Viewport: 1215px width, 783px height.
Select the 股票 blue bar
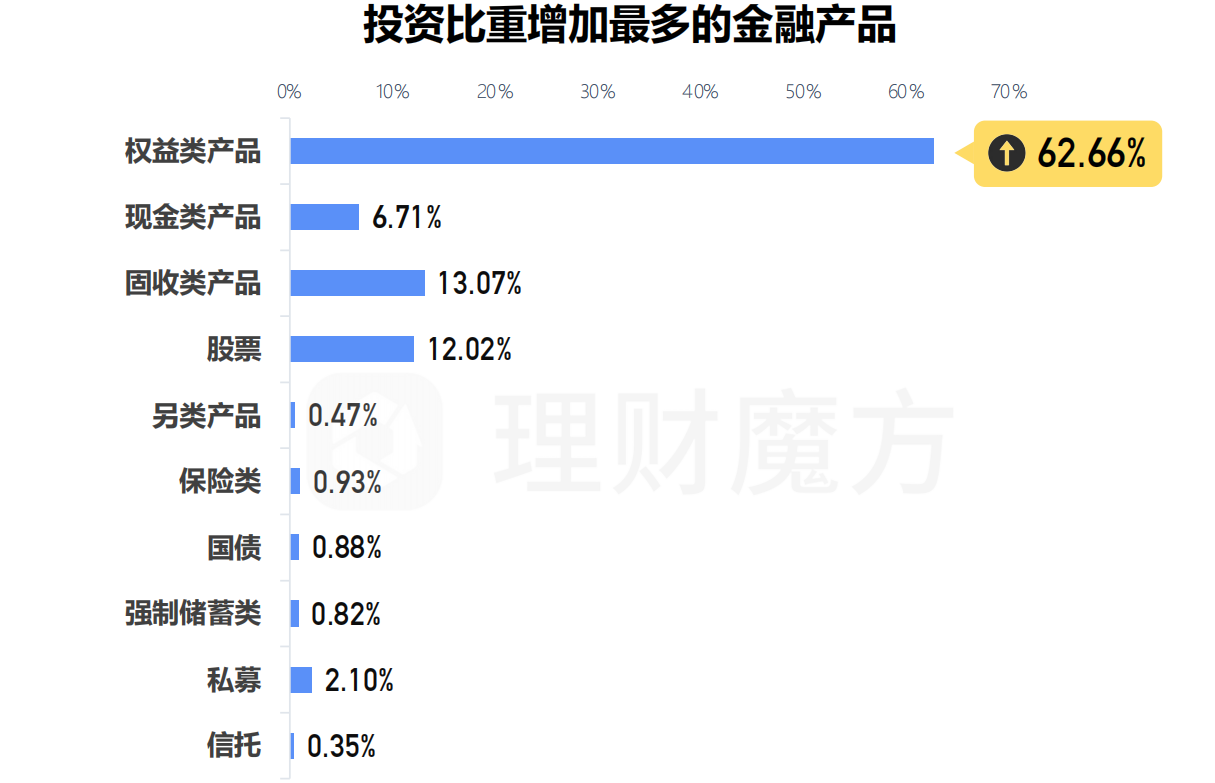[352, 349]
